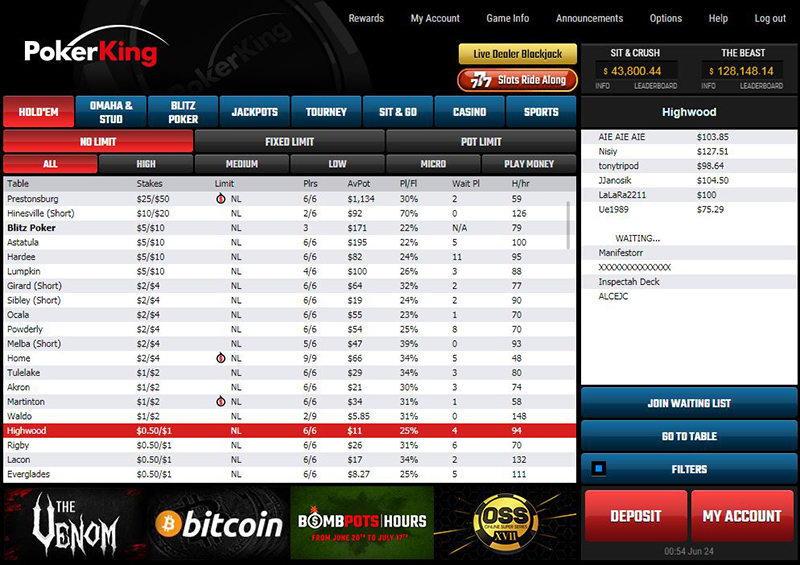This screenshot has height=565, width=800.
Task: Select the High stakes filter
Action: (x=146, y=164)
